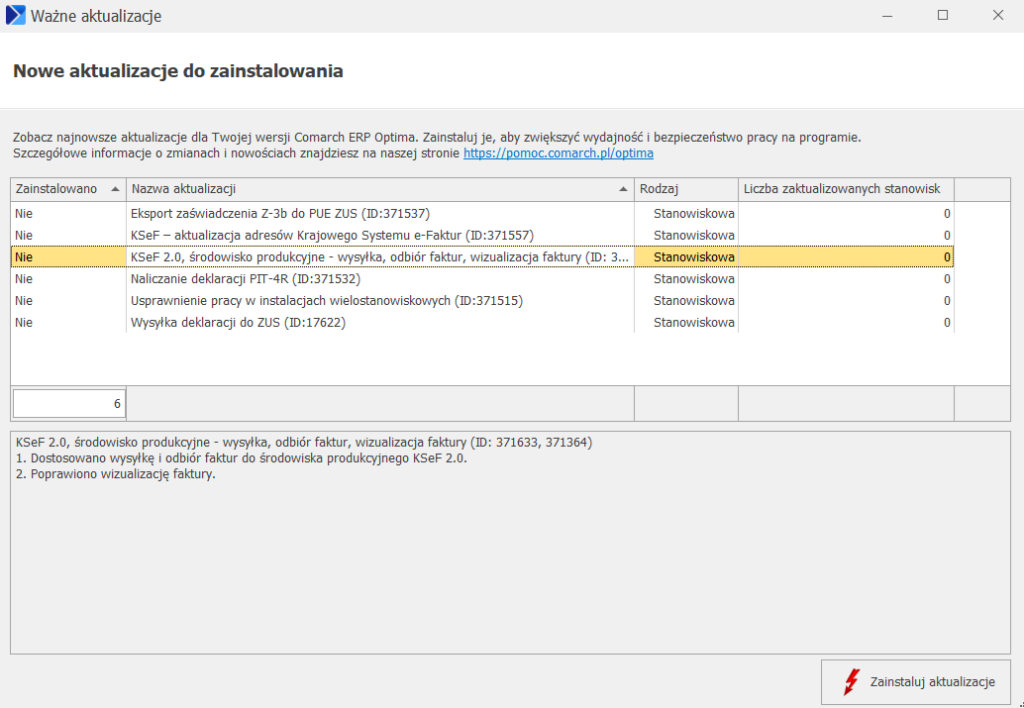The width and height of the screenshot is (1024, 708).
Task: Close the Ważne aktualizacje window
Action: [x=997, y=16]
